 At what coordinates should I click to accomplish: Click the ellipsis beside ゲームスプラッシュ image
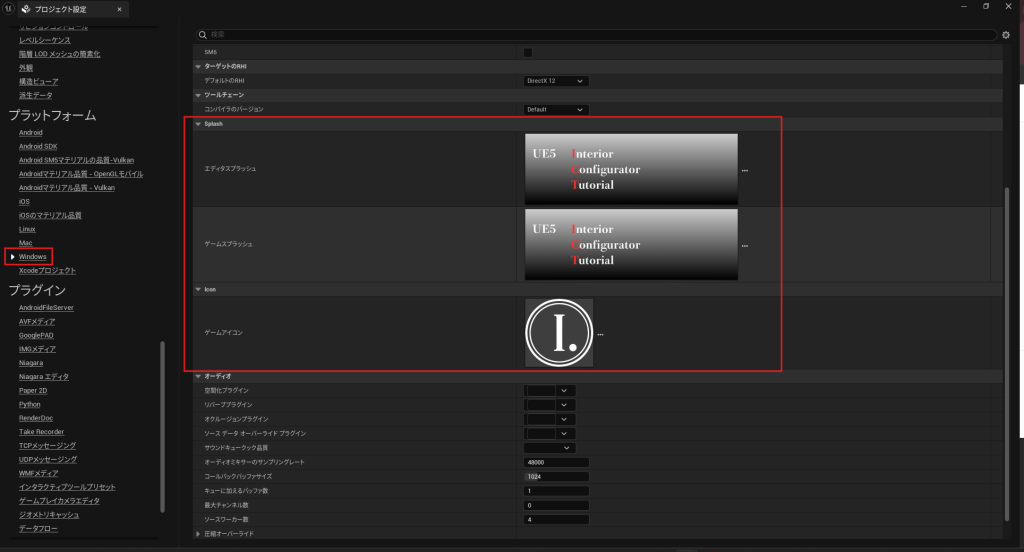745,245
